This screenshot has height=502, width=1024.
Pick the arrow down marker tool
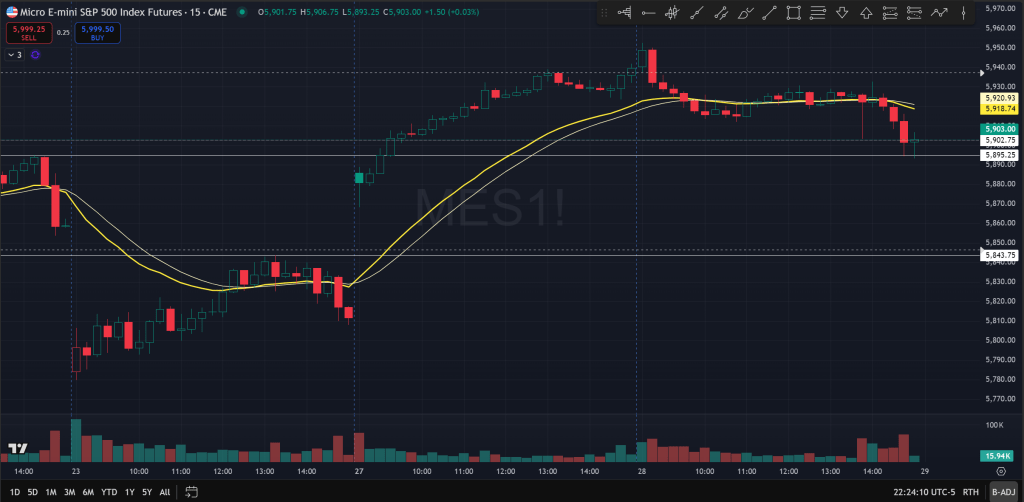pos(842,13)
